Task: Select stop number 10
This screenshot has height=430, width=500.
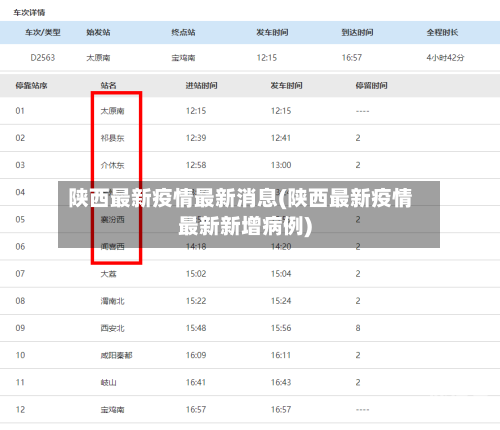Action: coord(20,355)
